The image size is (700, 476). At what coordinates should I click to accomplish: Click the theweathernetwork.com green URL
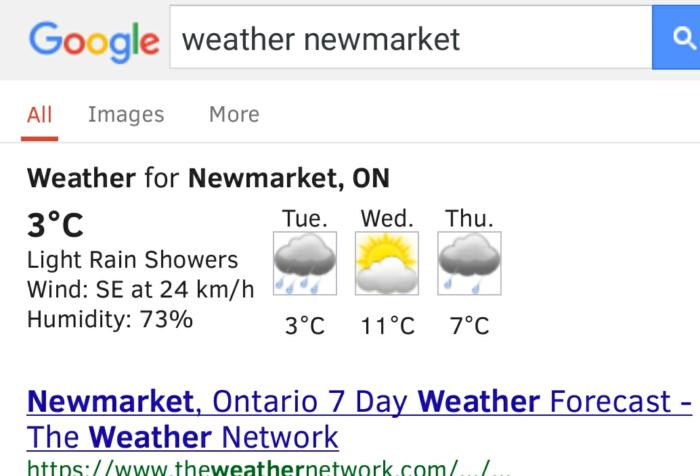point(268,467)
